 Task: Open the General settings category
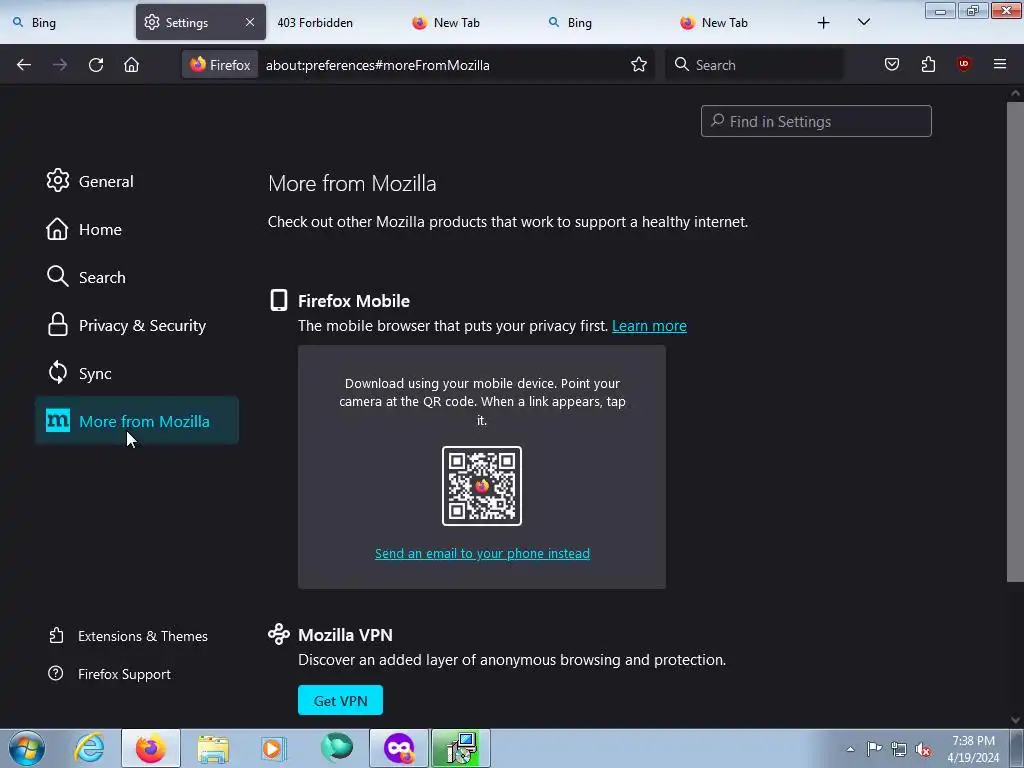[x=137, y=181]
